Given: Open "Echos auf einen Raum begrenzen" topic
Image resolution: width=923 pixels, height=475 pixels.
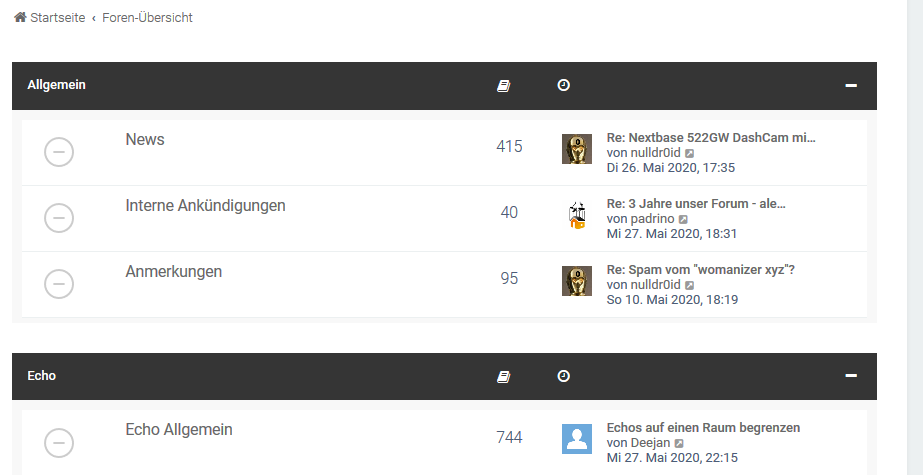Looking at the screenshot, I should pos(703,428).
